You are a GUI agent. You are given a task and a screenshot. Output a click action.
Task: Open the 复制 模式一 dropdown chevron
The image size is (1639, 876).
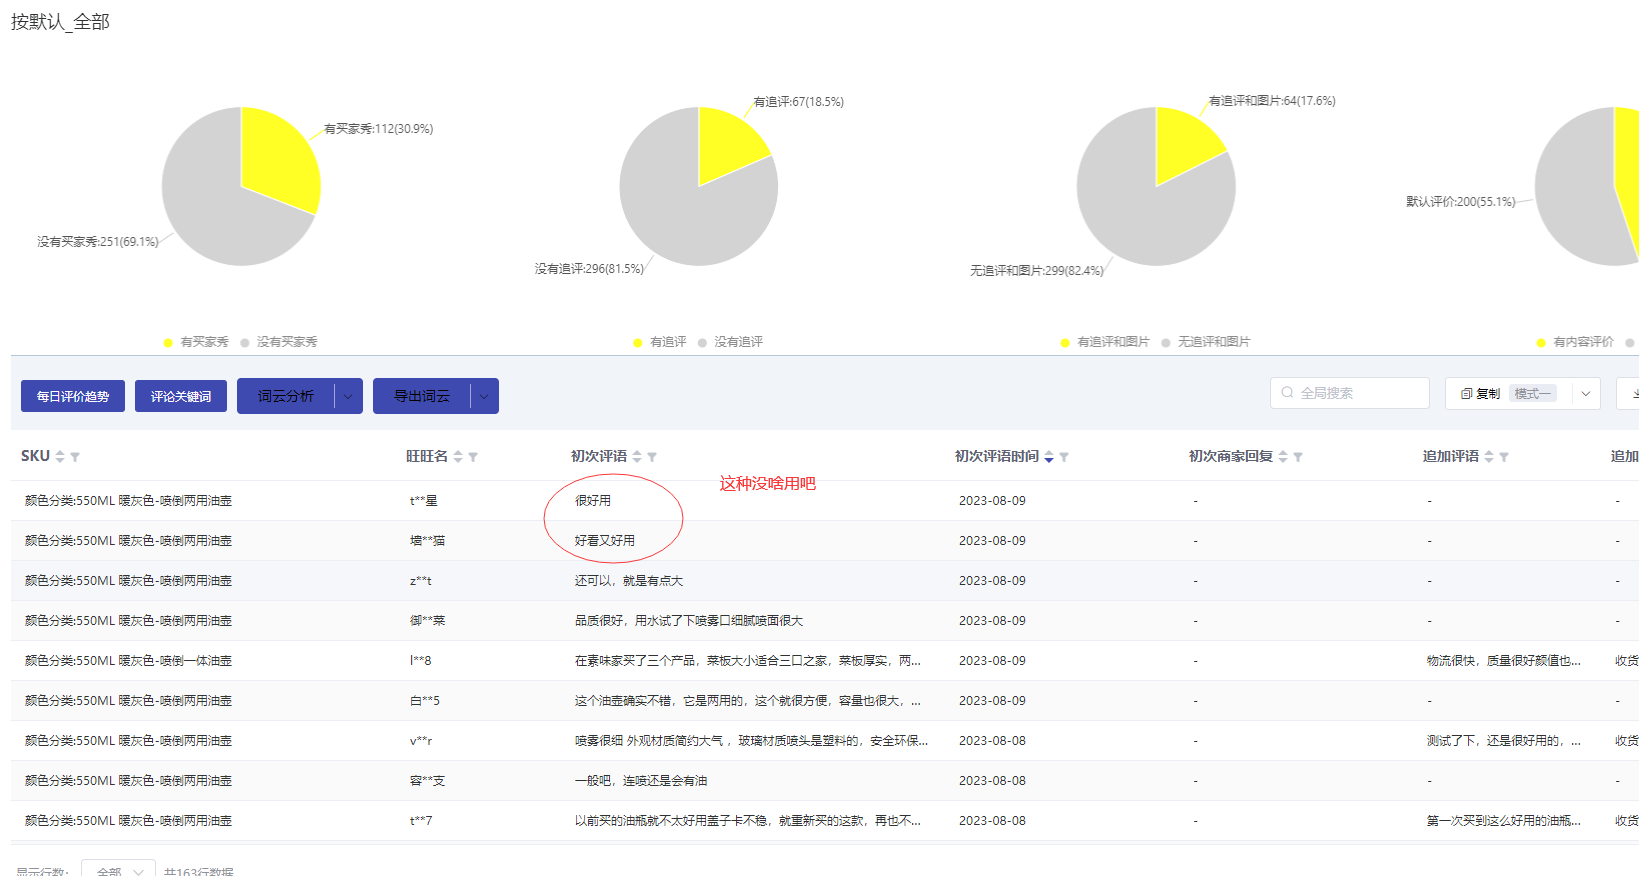(1586, 394)
